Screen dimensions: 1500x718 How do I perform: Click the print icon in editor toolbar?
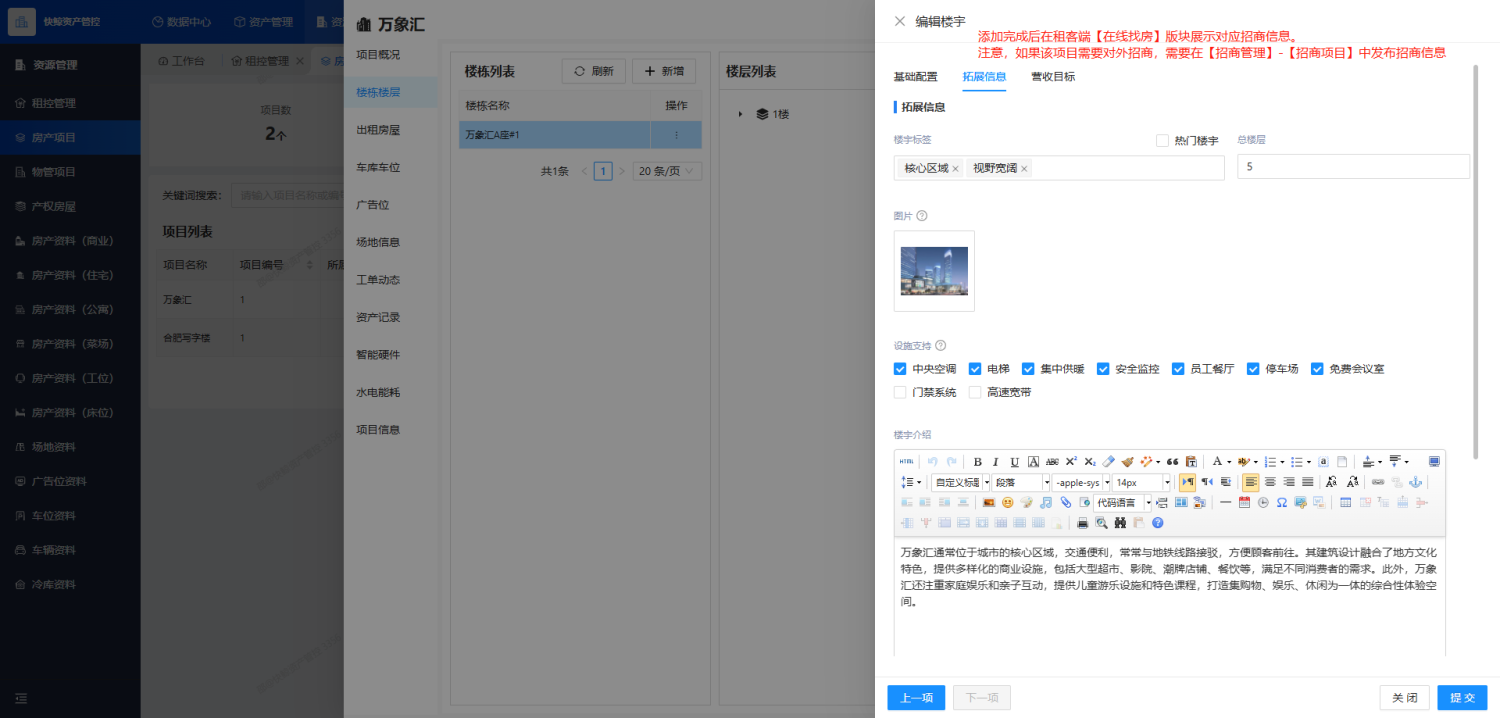(x=1082, y=522)
